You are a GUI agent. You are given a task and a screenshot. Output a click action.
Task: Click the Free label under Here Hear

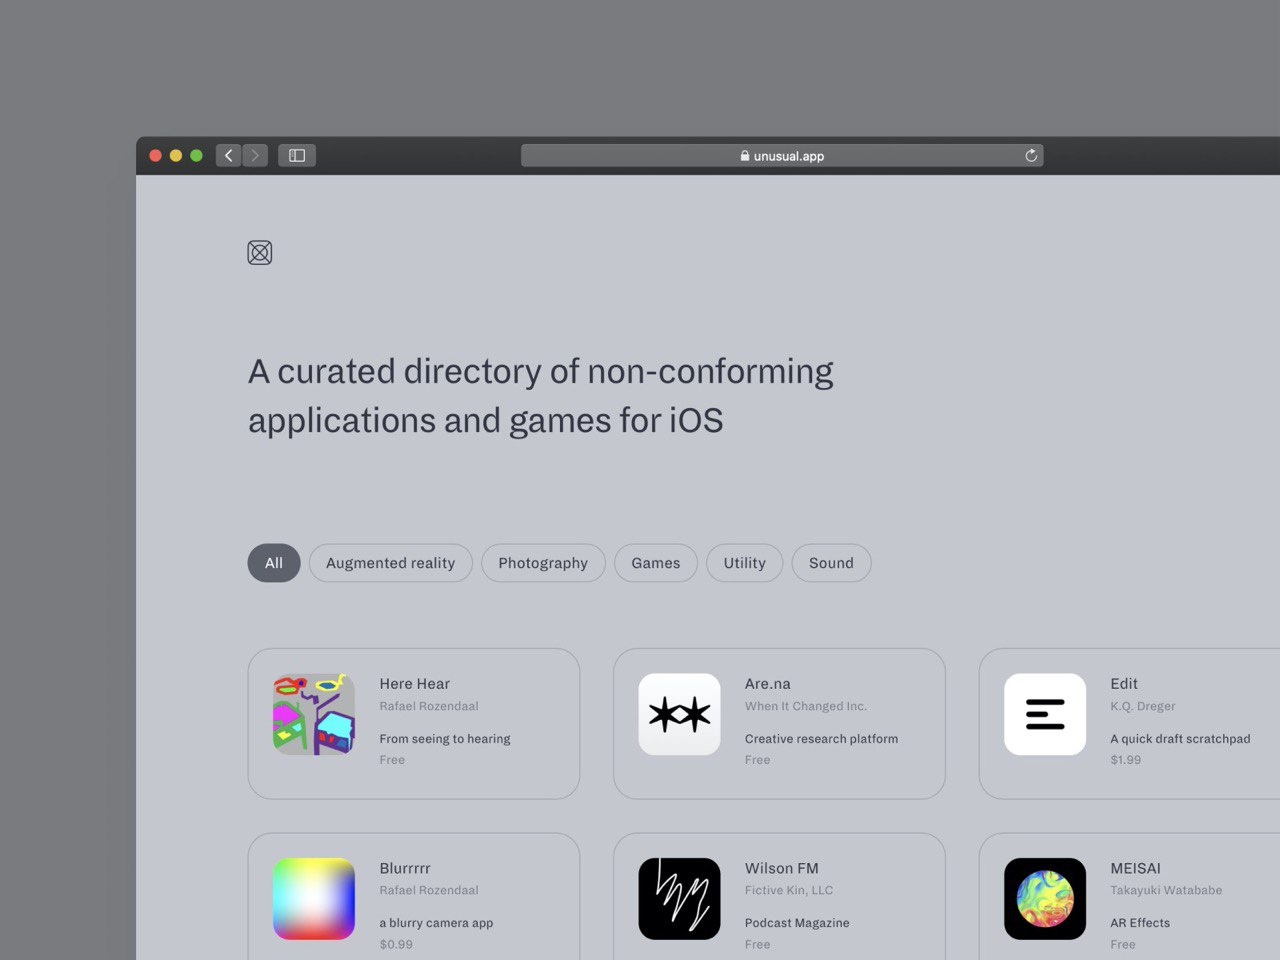(x=392, y=760)
